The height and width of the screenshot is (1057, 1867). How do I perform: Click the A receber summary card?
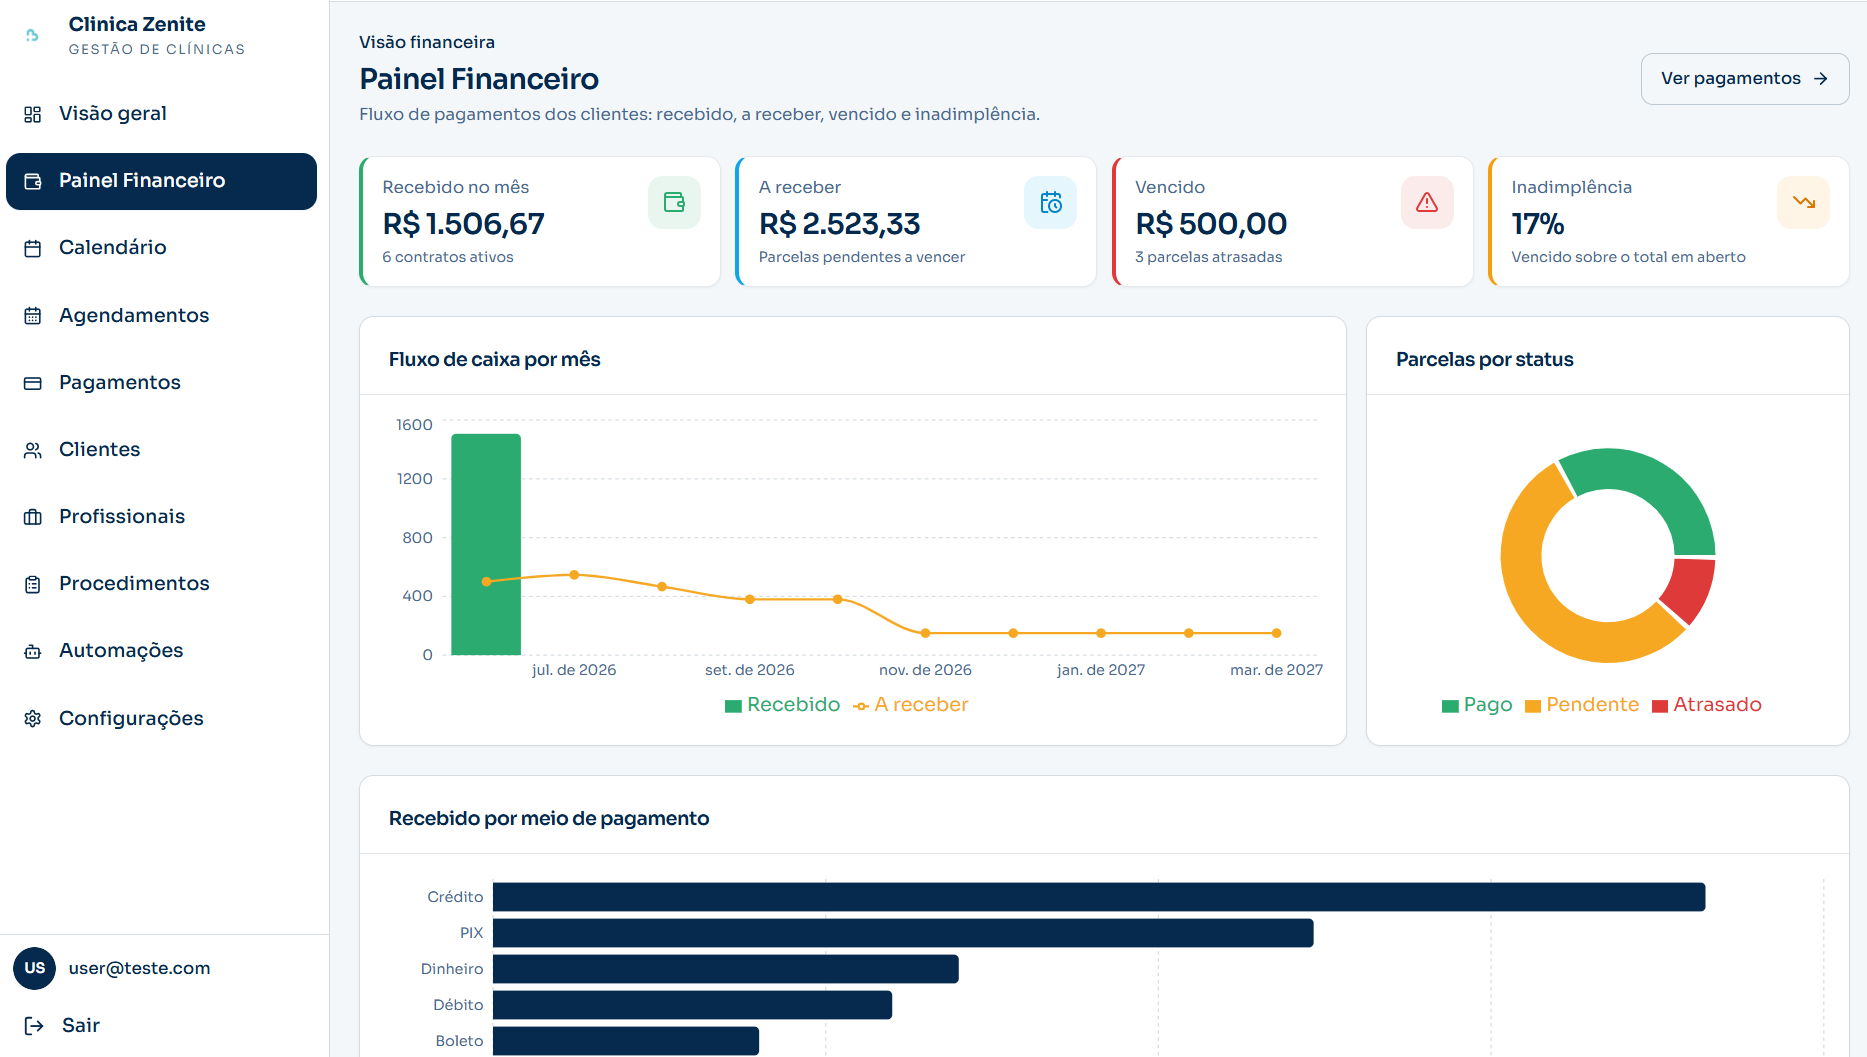point(916,222)
